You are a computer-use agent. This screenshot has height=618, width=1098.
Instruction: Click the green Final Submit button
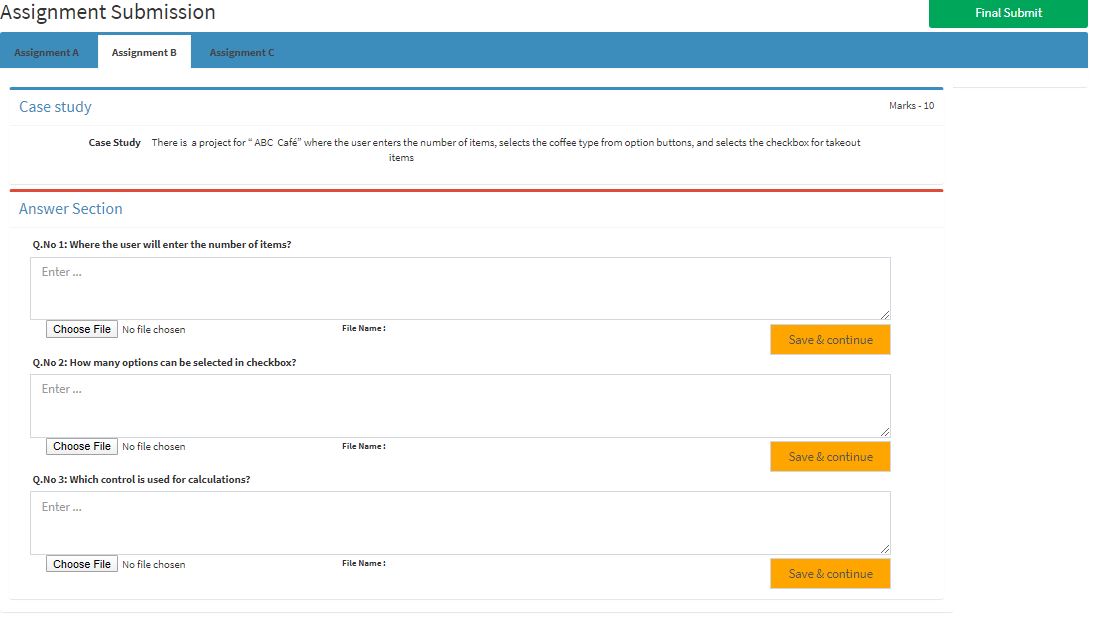(1007, 13)
